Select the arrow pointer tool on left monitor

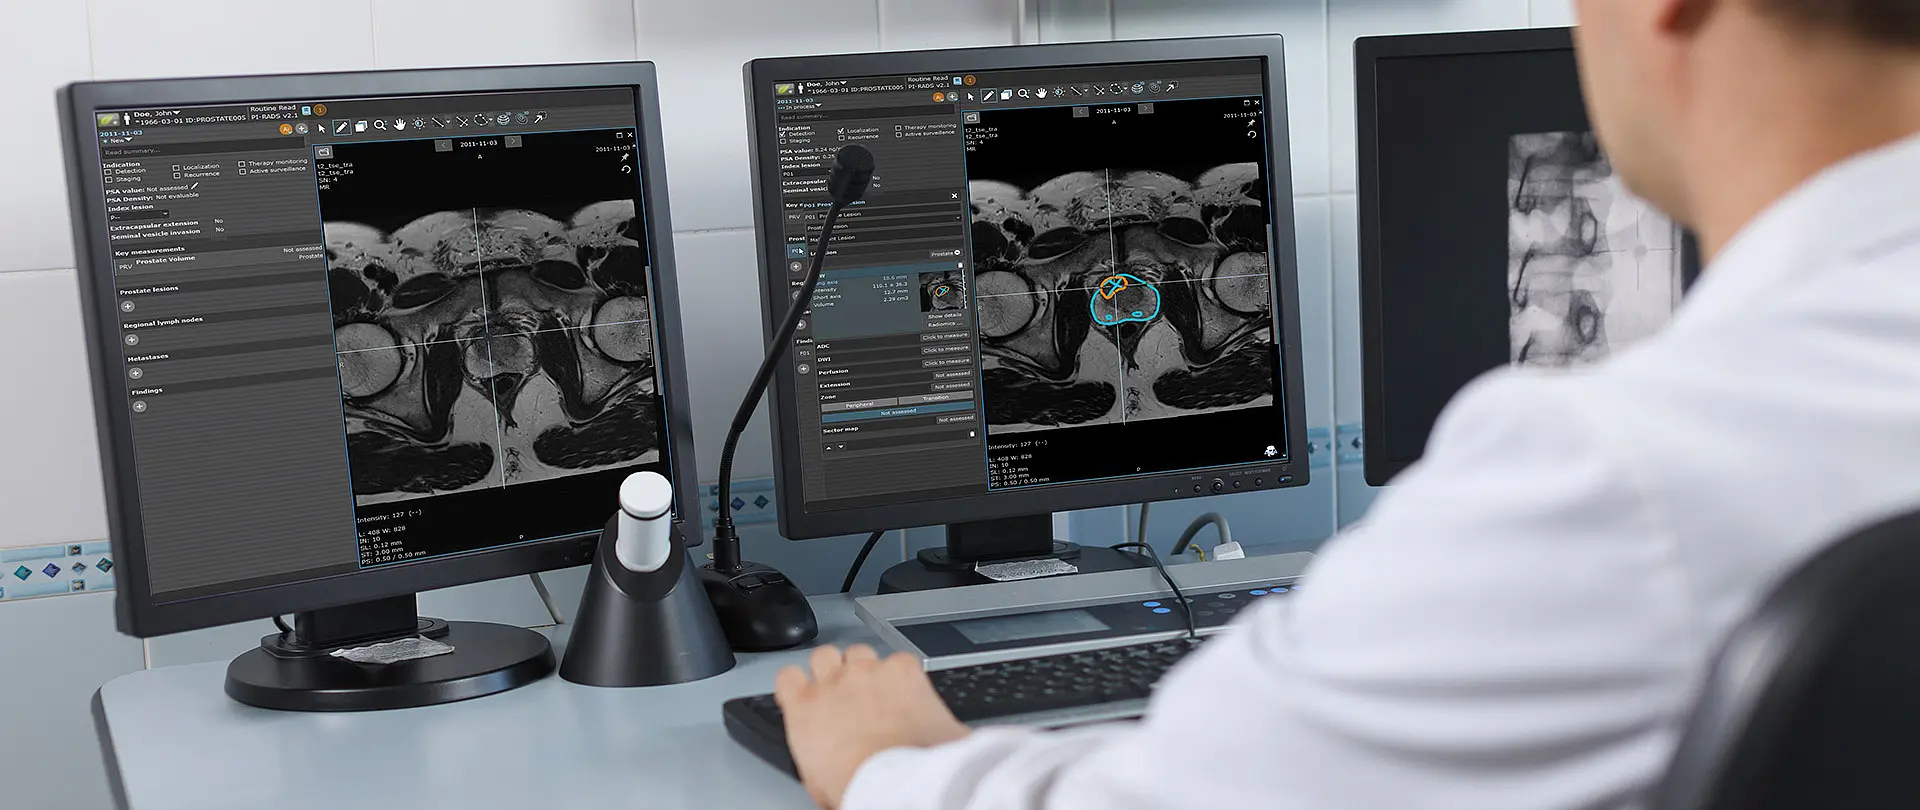tap(322, 128)
